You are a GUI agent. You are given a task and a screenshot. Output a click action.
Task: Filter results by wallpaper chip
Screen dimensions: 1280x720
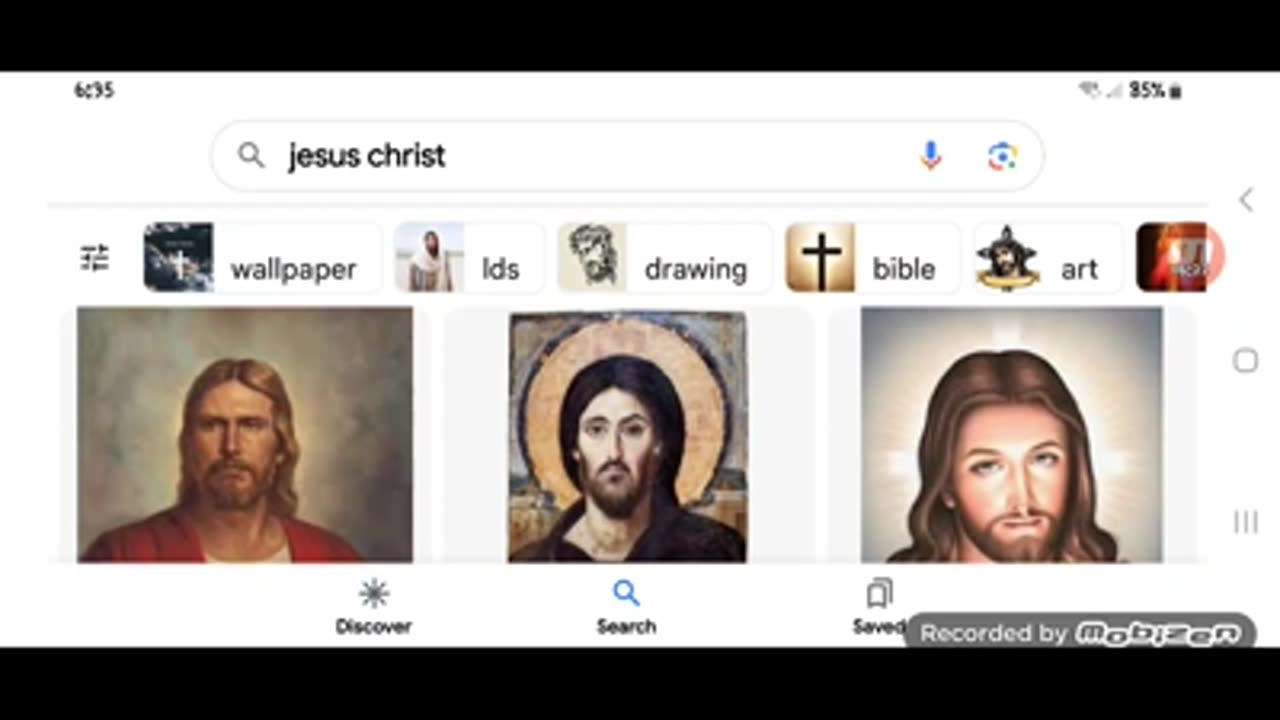(262, 258)
